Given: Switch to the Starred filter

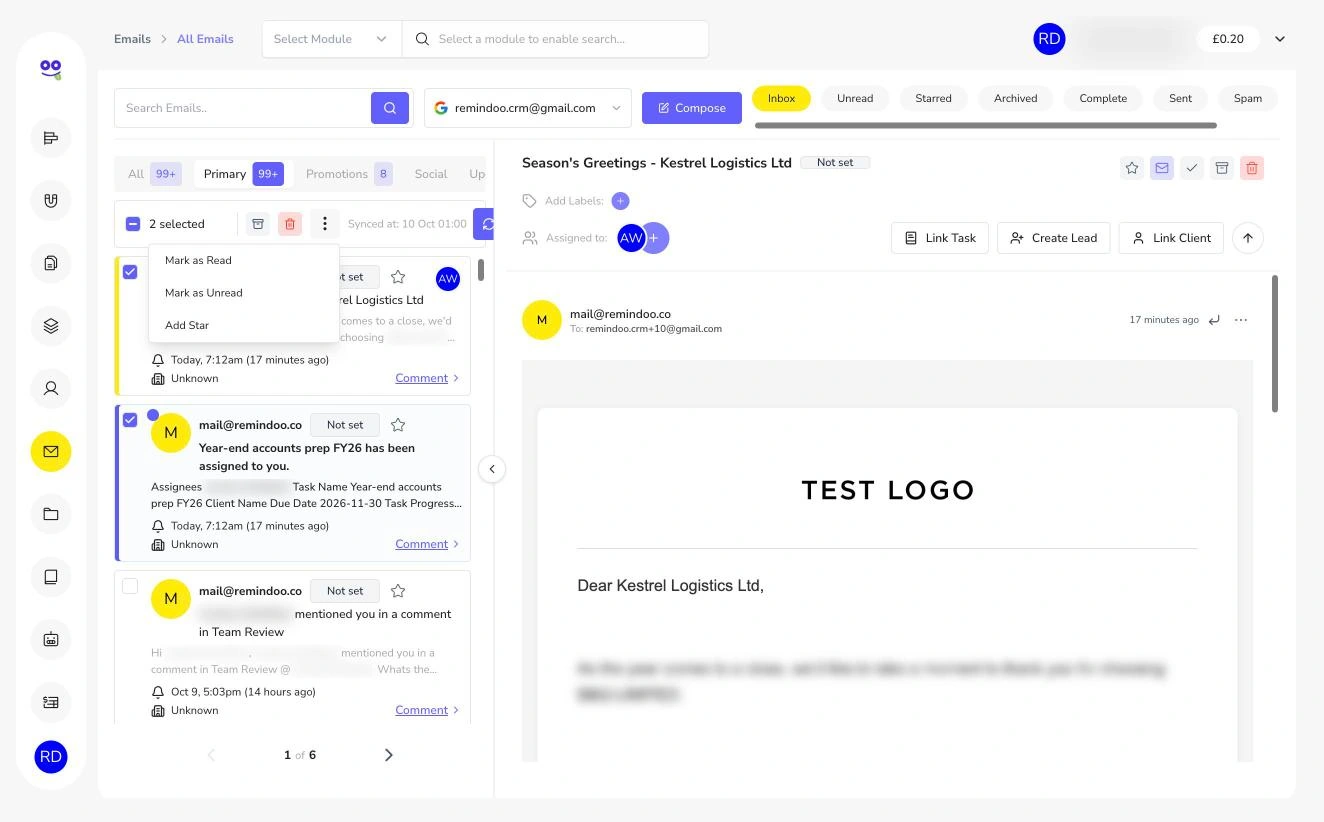Looking at the screenshot, I should (x=933, y=98).
